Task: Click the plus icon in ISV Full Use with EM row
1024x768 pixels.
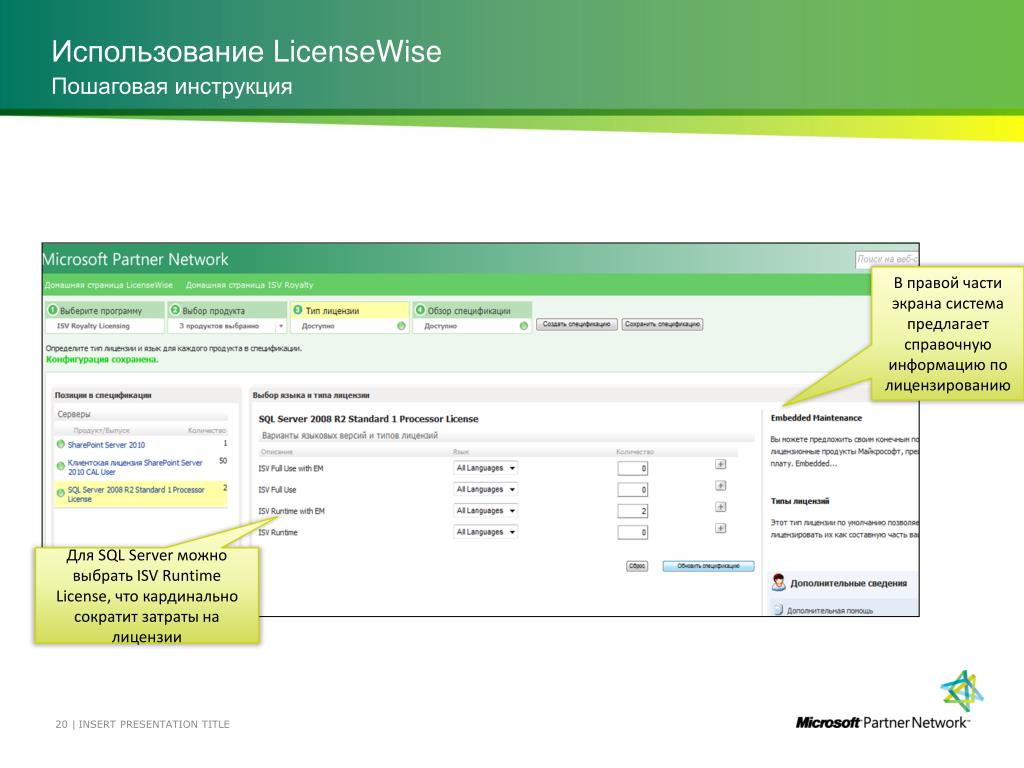Action: point(720,464)
